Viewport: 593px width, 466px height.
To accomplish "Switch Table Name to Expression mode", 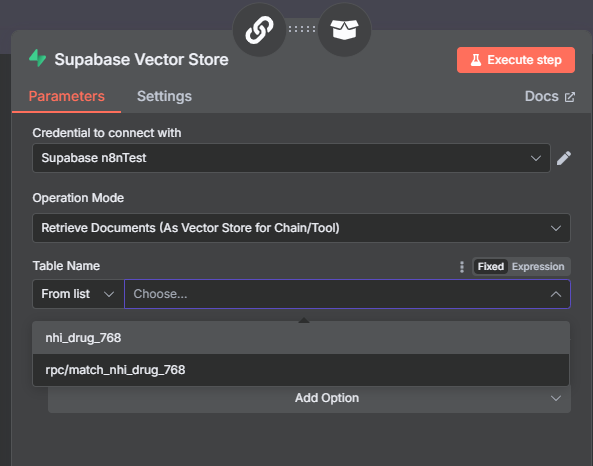I will click(538, 267).
